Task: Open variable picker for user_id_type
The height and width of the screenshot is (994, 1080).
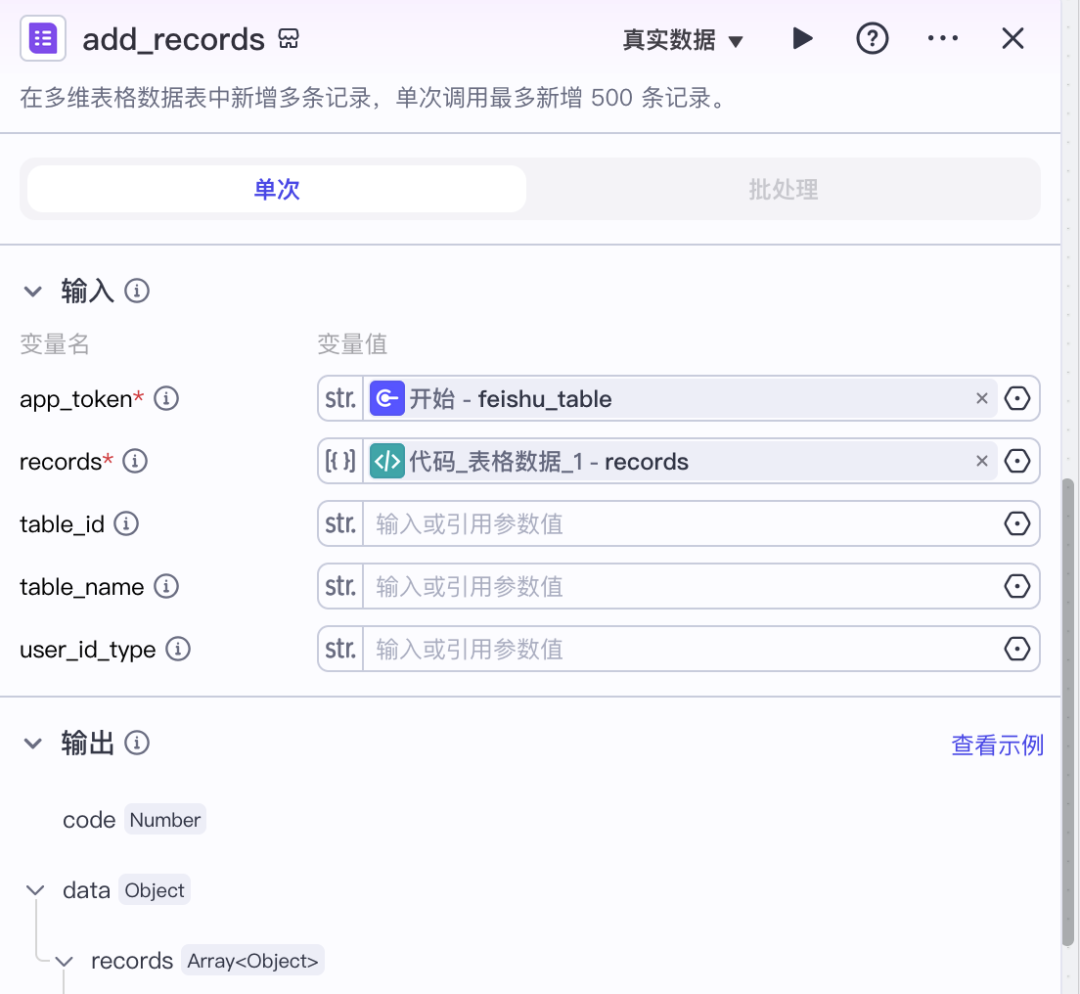Action: point(1017,649)
